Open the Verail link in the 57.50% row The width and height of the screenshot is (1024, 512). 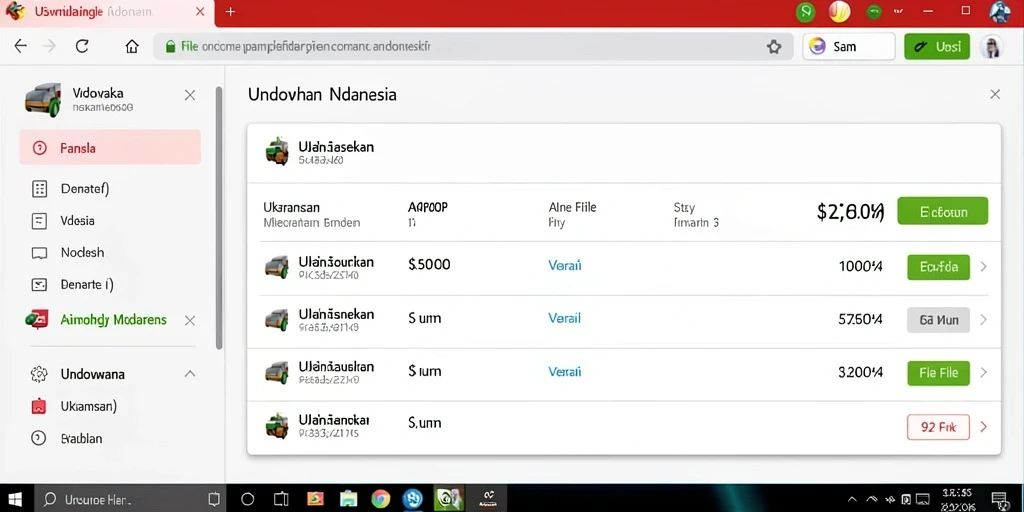point(564,319)
